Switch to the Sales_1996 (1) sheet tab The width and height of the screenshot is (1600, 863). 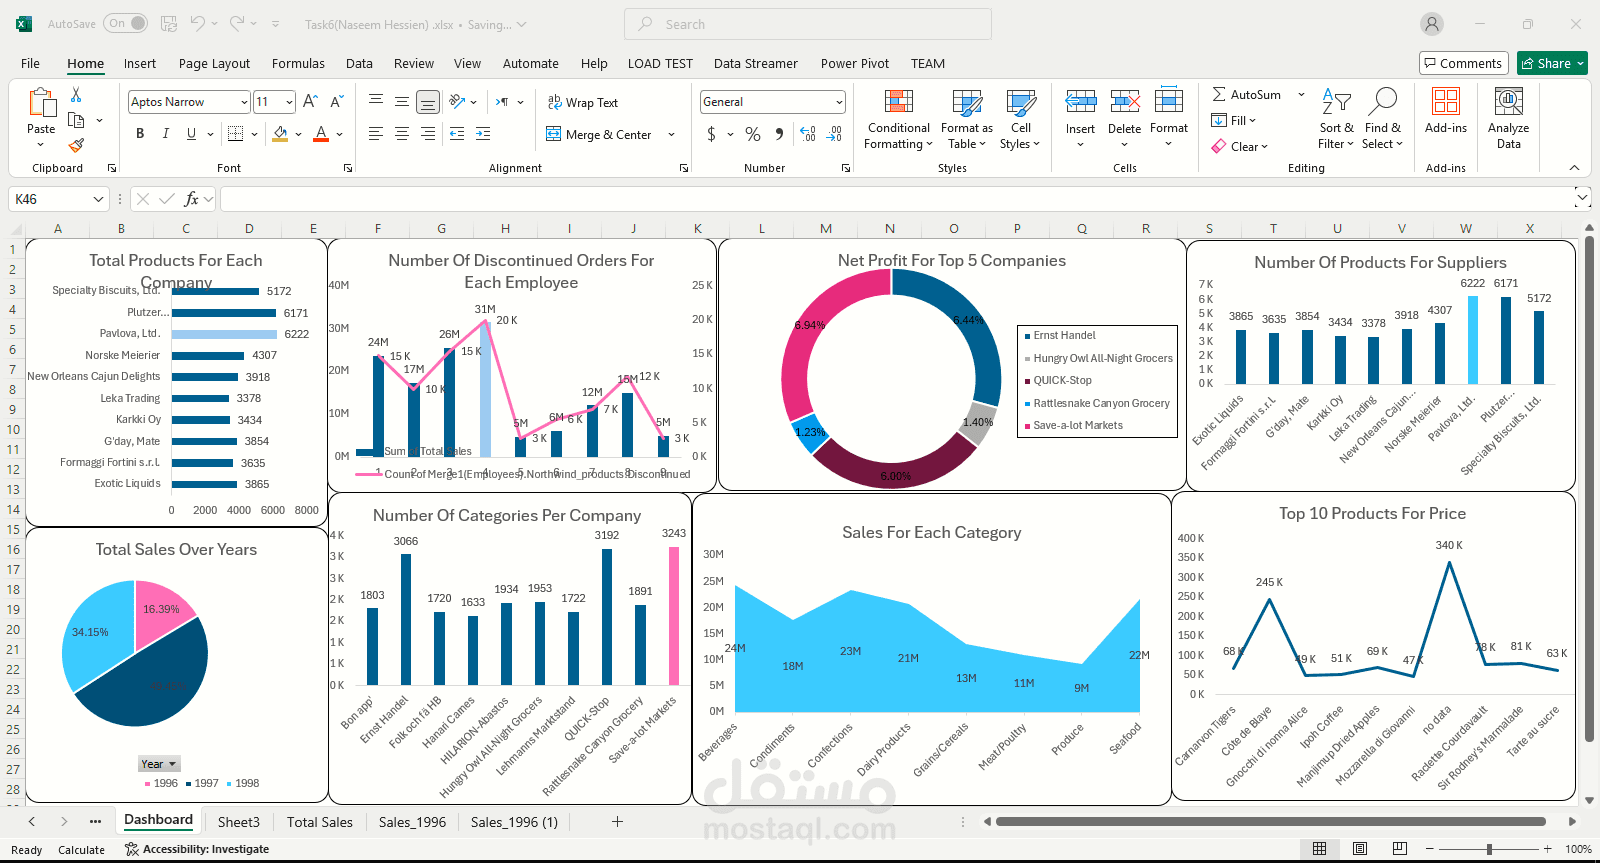[514, 822]
